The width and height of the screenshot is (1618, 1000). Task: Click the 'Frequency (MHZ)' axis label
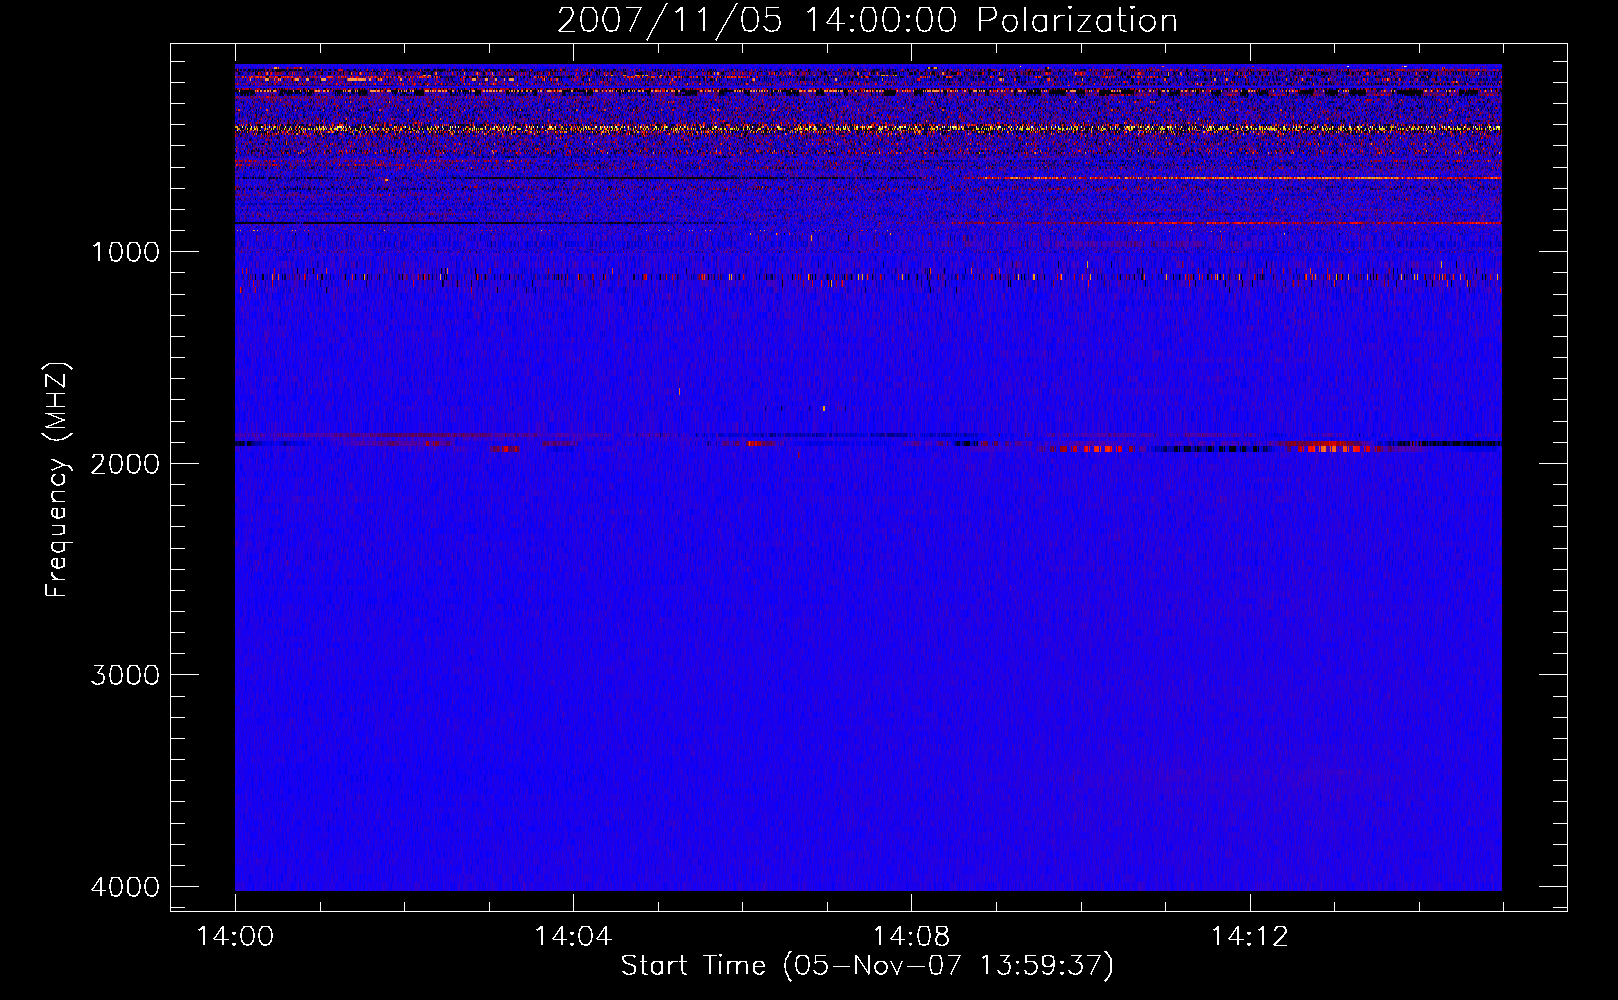[x=58, y=480]
